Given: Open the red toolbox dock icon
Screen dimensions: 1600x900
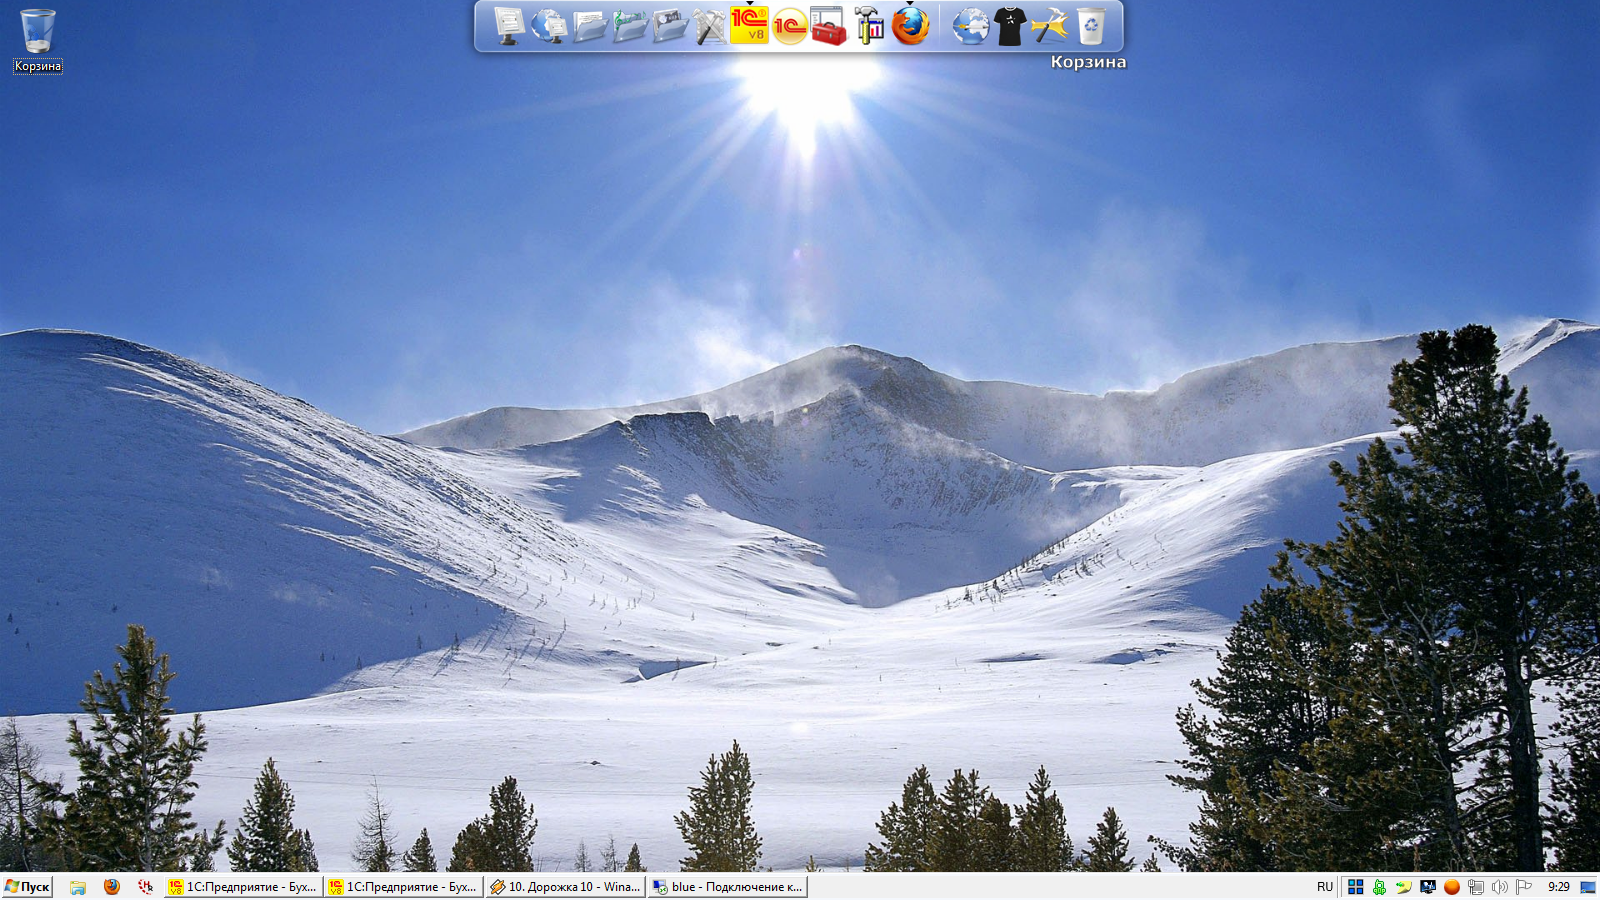Looking at the screenshot, I should (829, 26).
